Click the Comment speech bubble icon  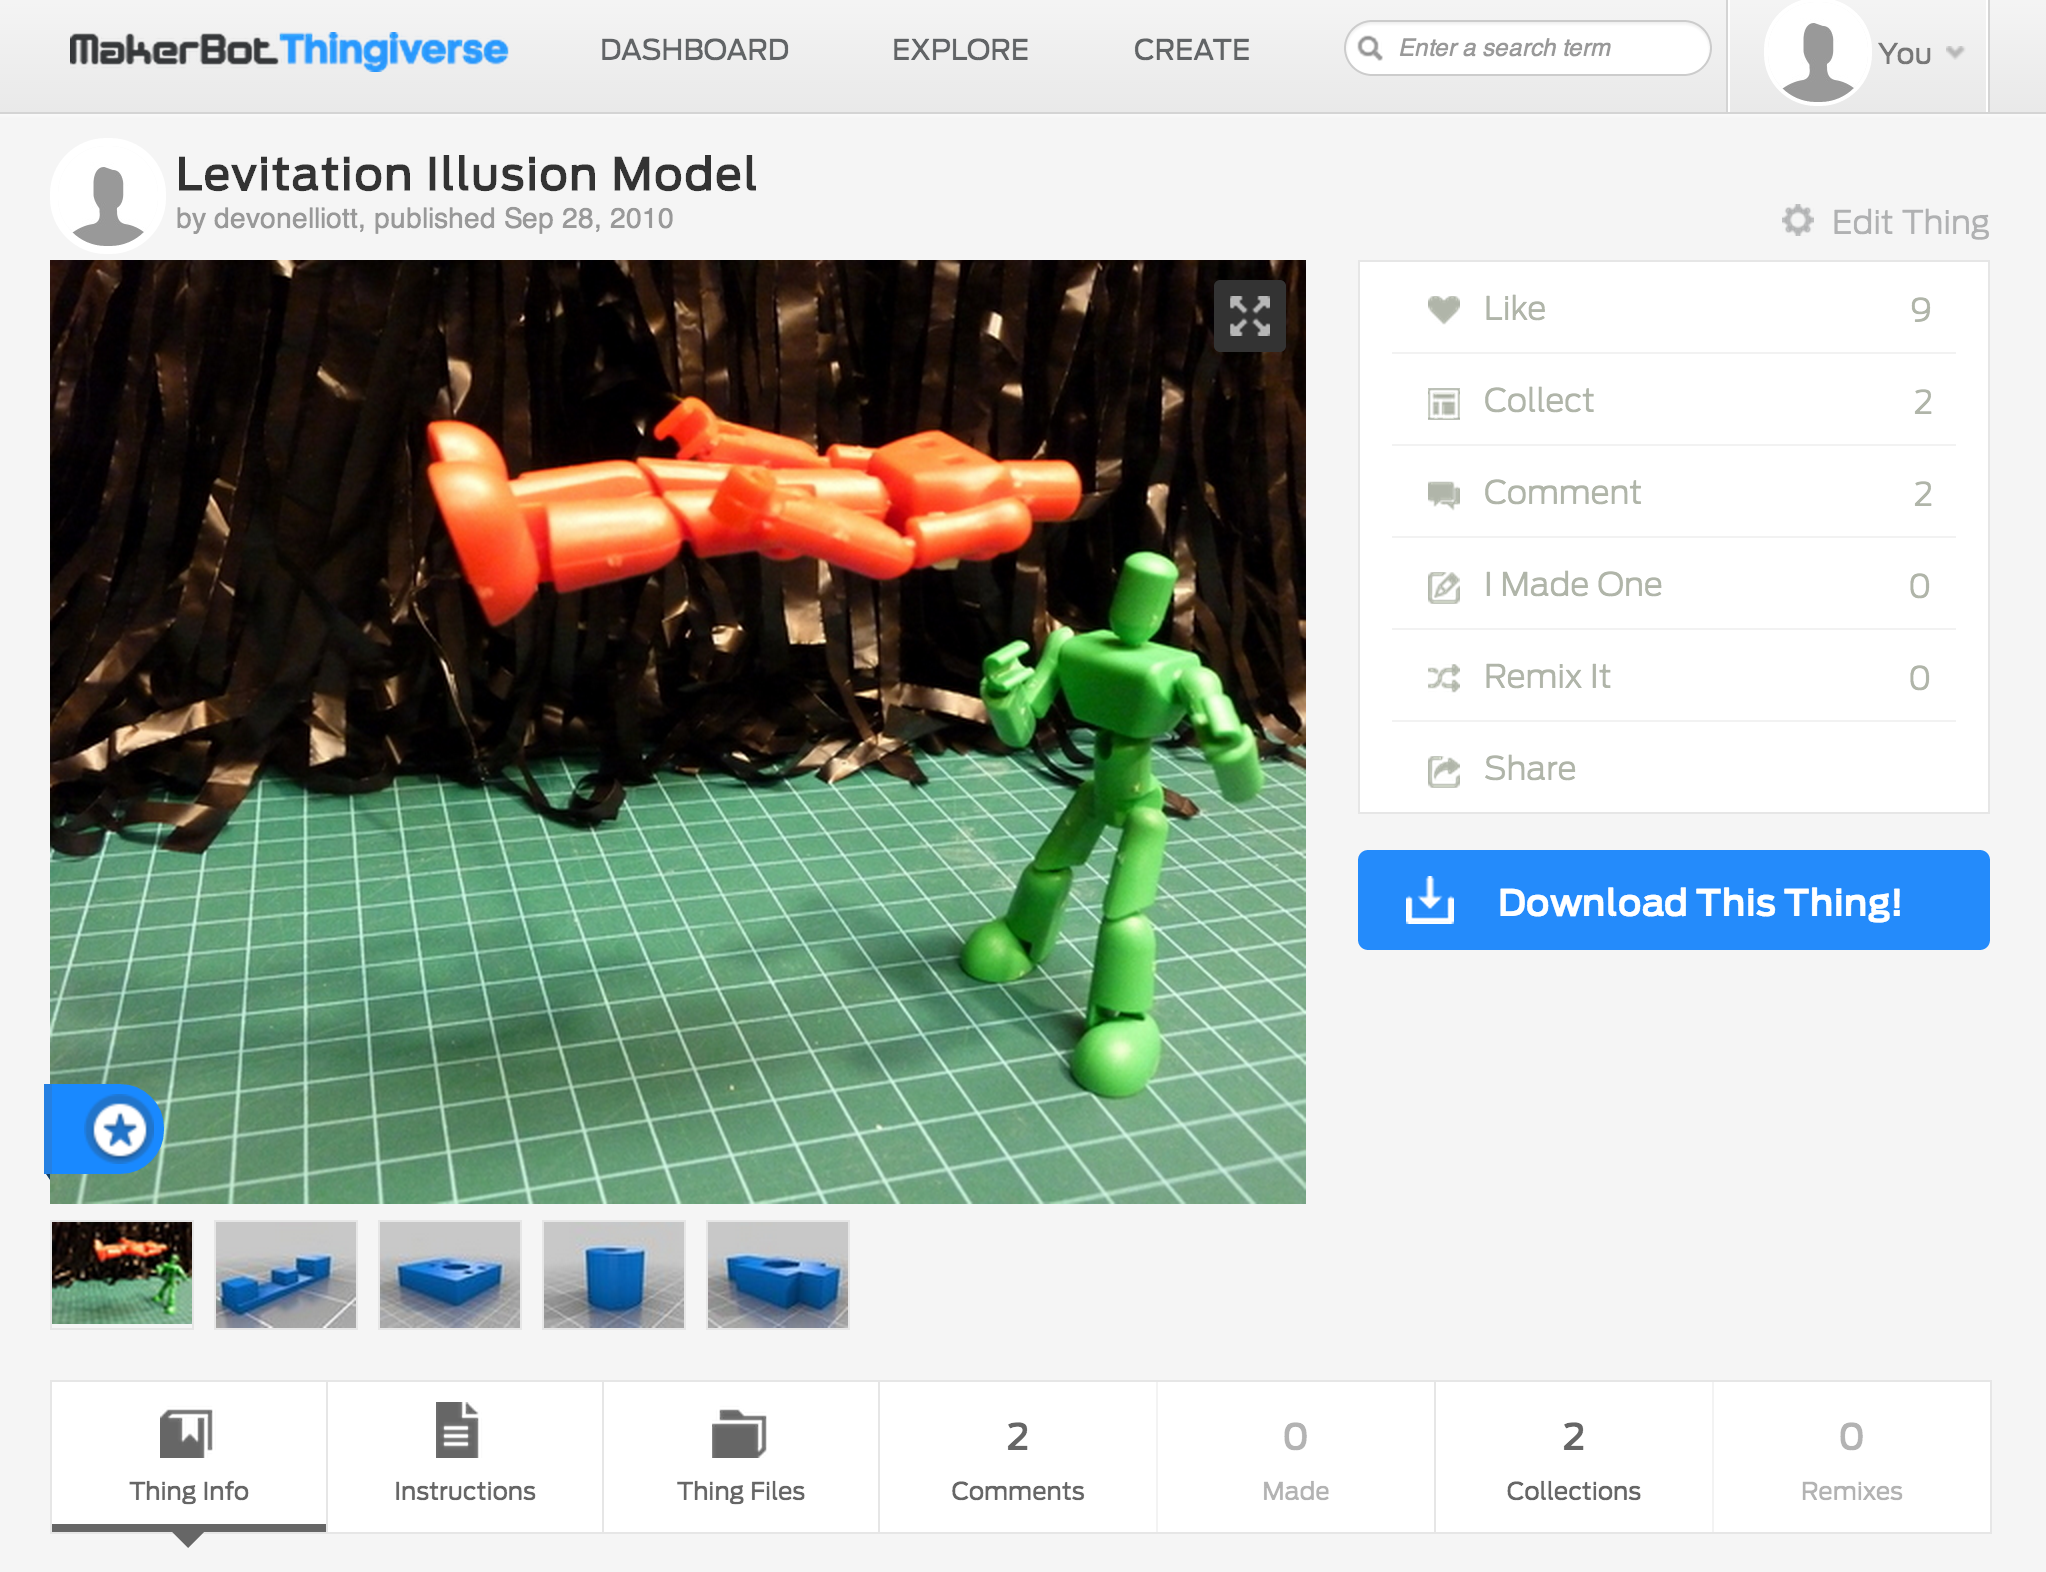[x=1443, y=494]
